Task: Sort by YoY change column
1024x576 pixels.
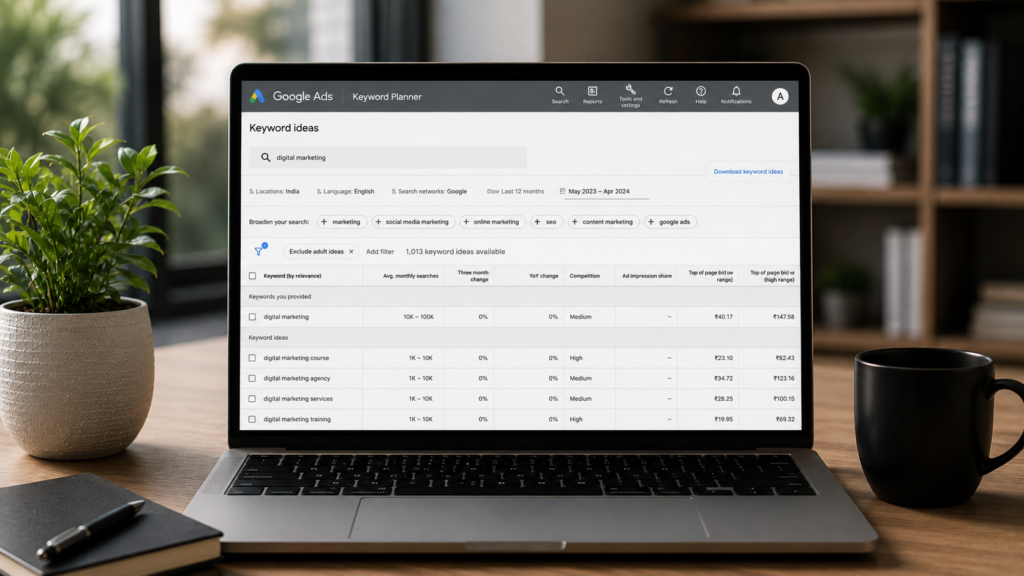Action: coord(543,276)
